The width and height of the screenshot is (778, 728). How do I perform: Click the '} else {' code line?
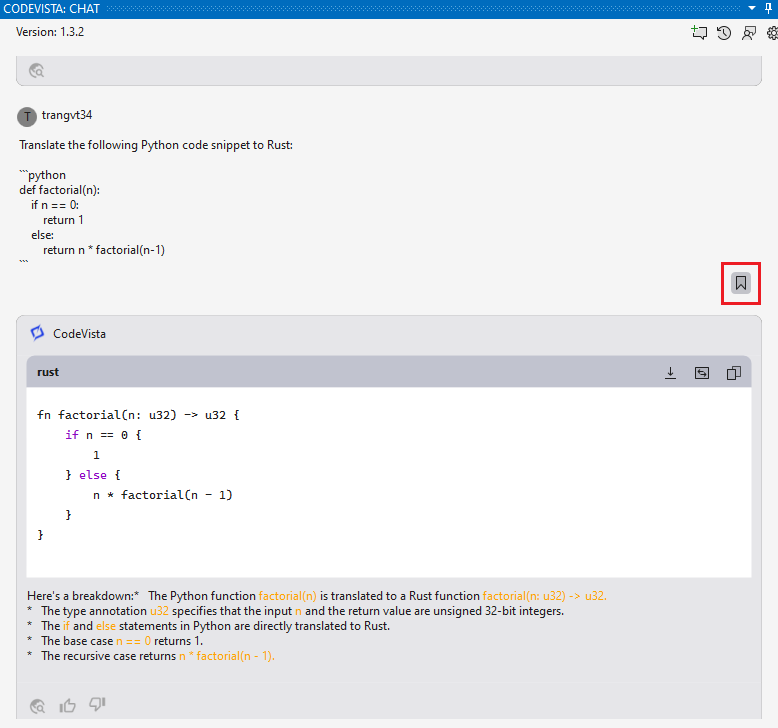(93, 475)
